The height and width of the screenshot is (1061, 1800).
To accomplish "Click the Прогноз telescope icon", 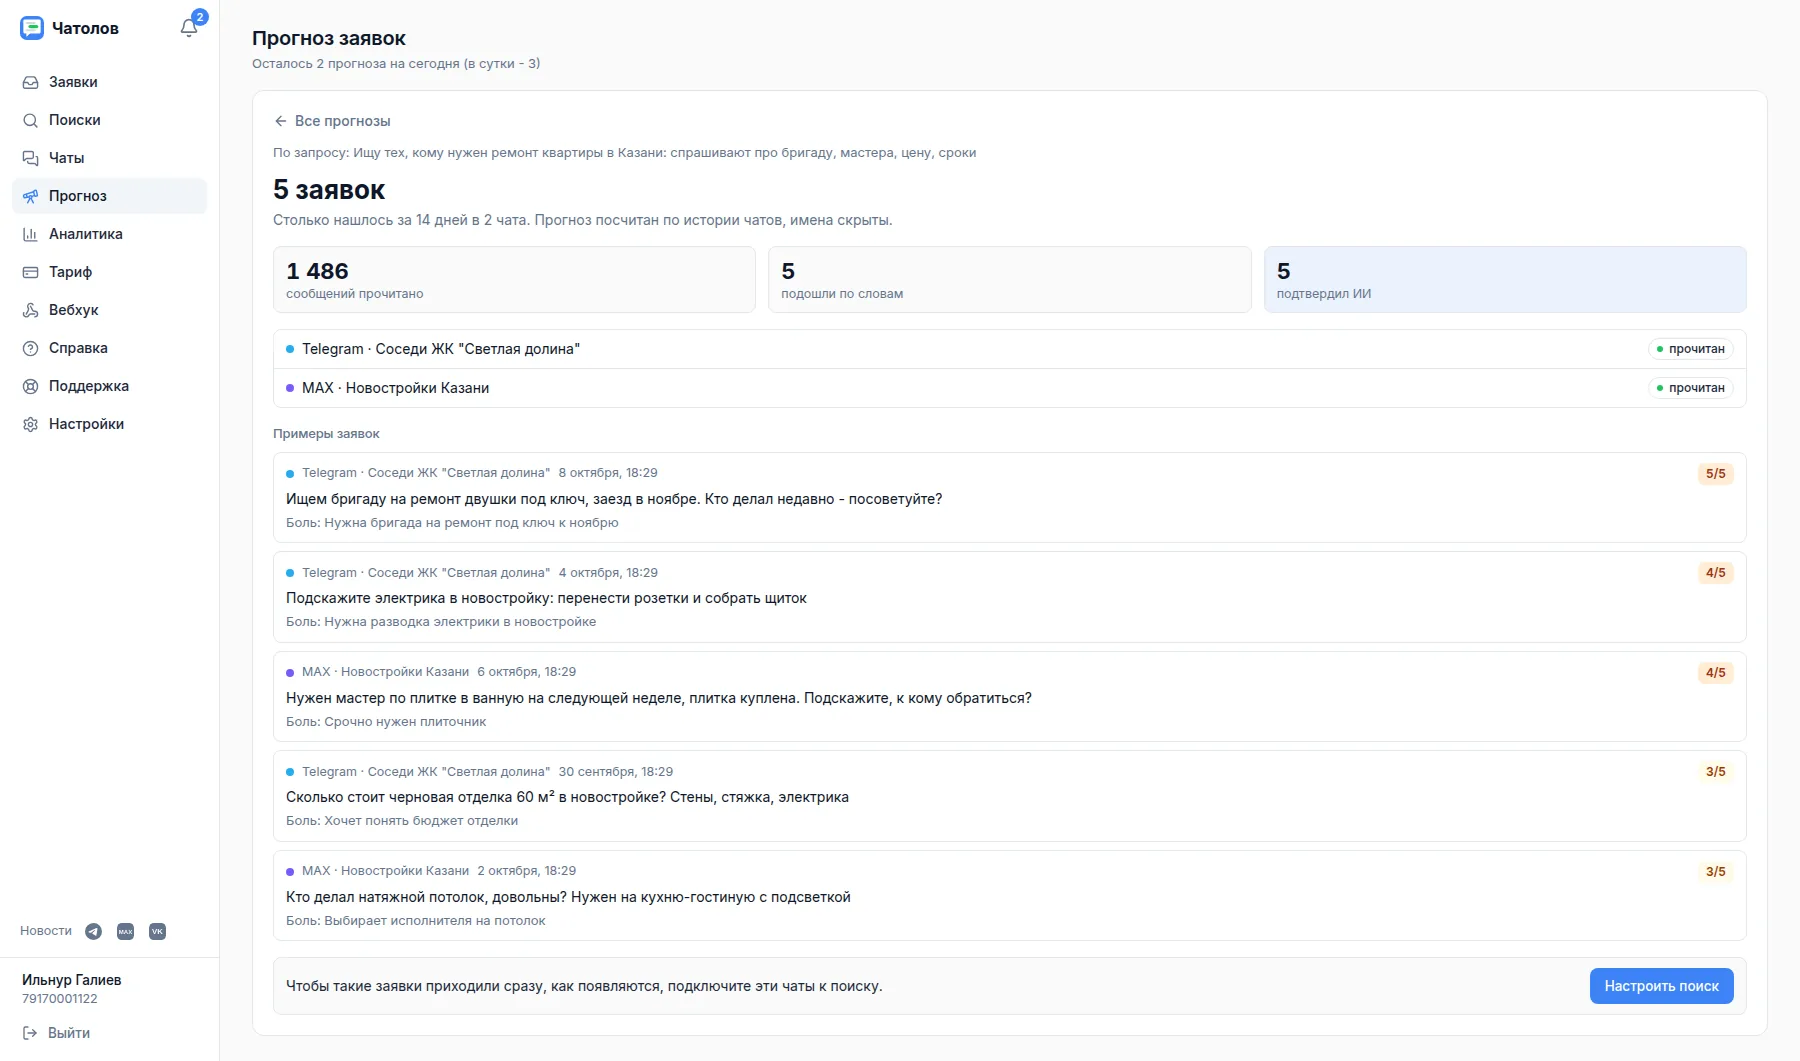I will 31,196.
